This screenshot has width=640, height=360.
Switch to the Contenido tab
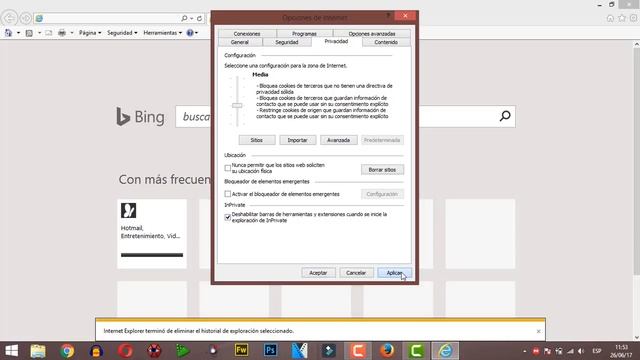386,42
